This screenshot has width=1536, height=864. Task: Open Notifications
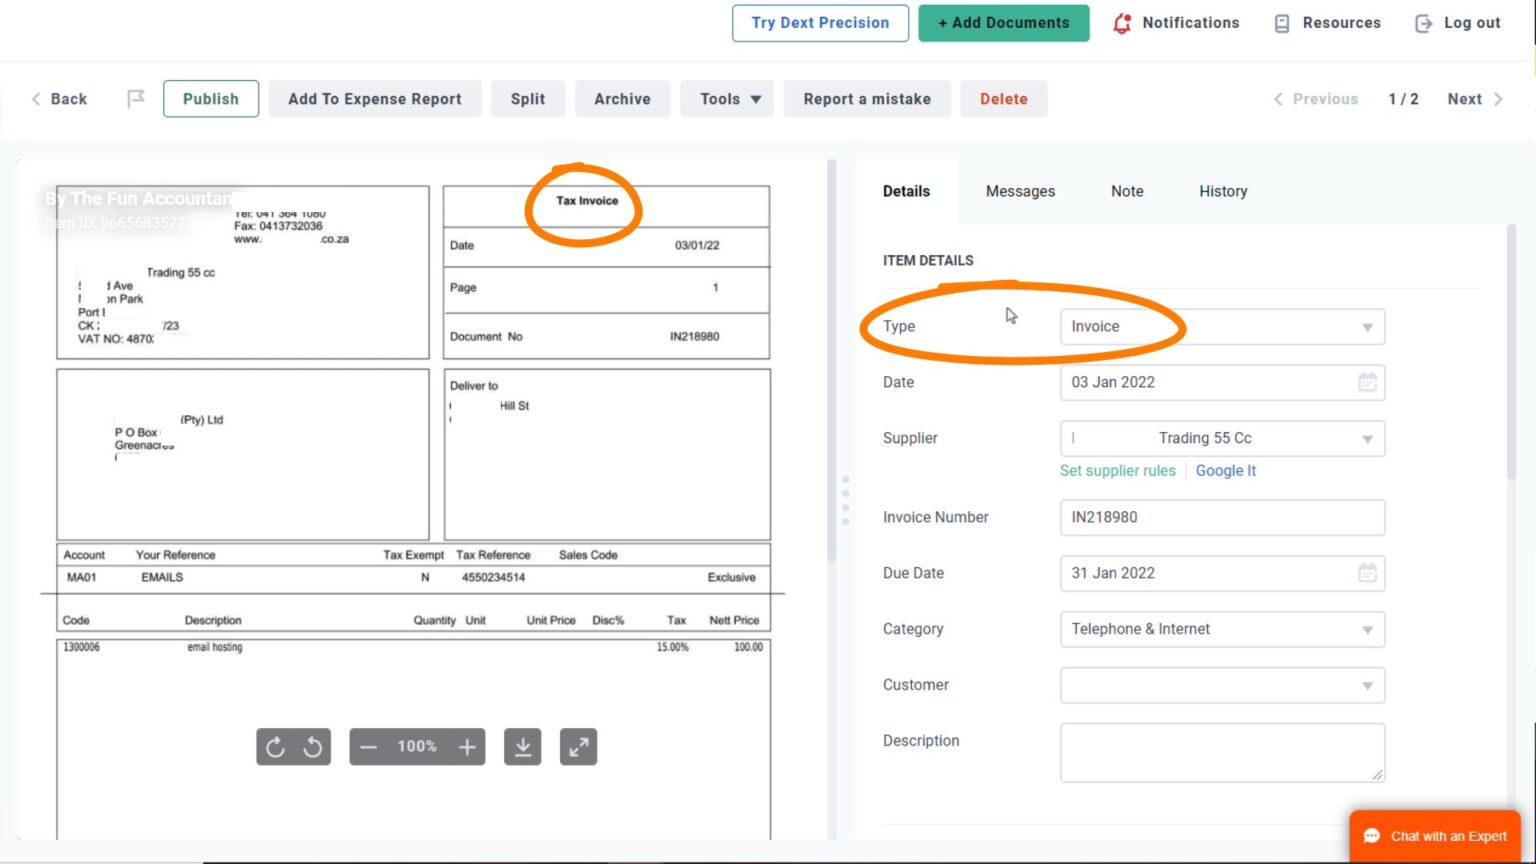click(1176, 22)
